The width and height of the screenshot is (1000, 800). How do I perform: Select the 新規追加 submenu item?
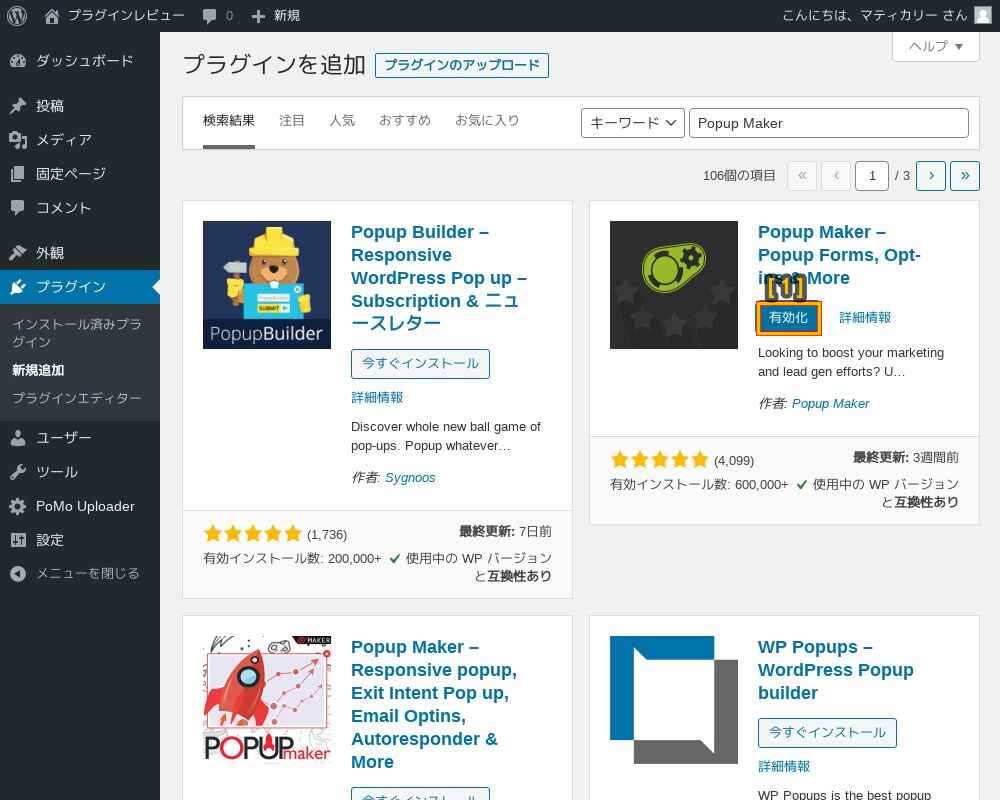point(38,370)
